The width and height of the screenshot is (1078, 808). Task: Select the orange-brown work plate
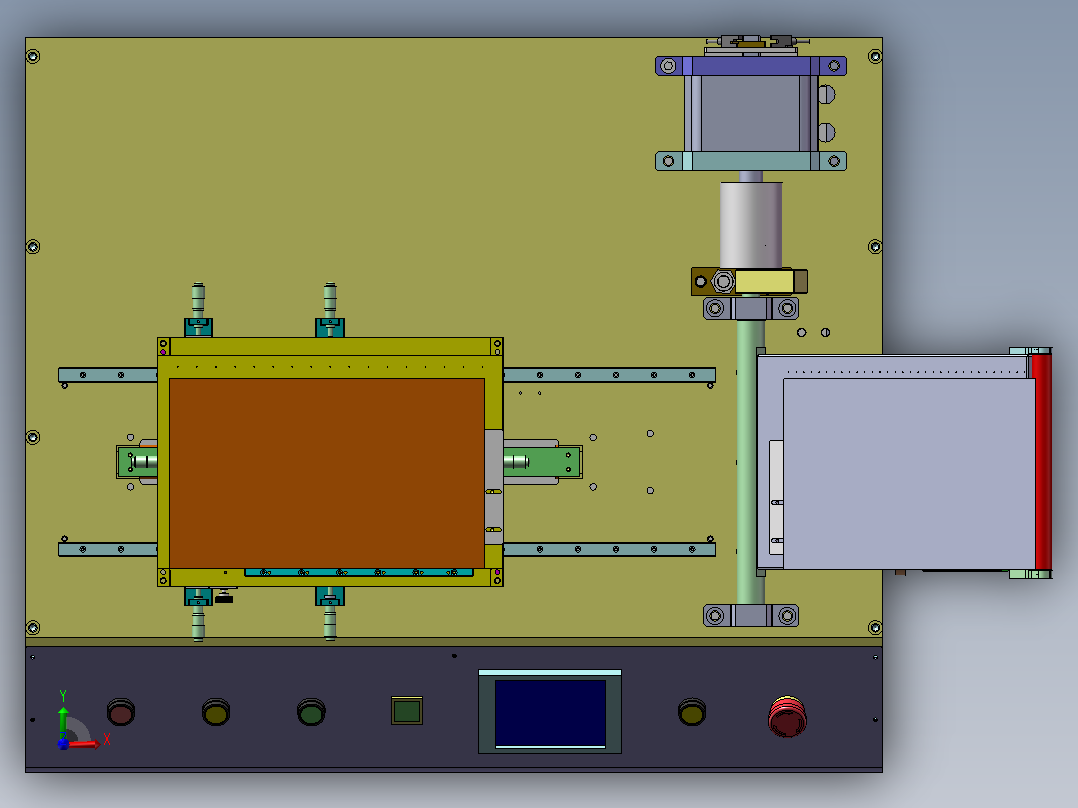click(x=327, y=473)
